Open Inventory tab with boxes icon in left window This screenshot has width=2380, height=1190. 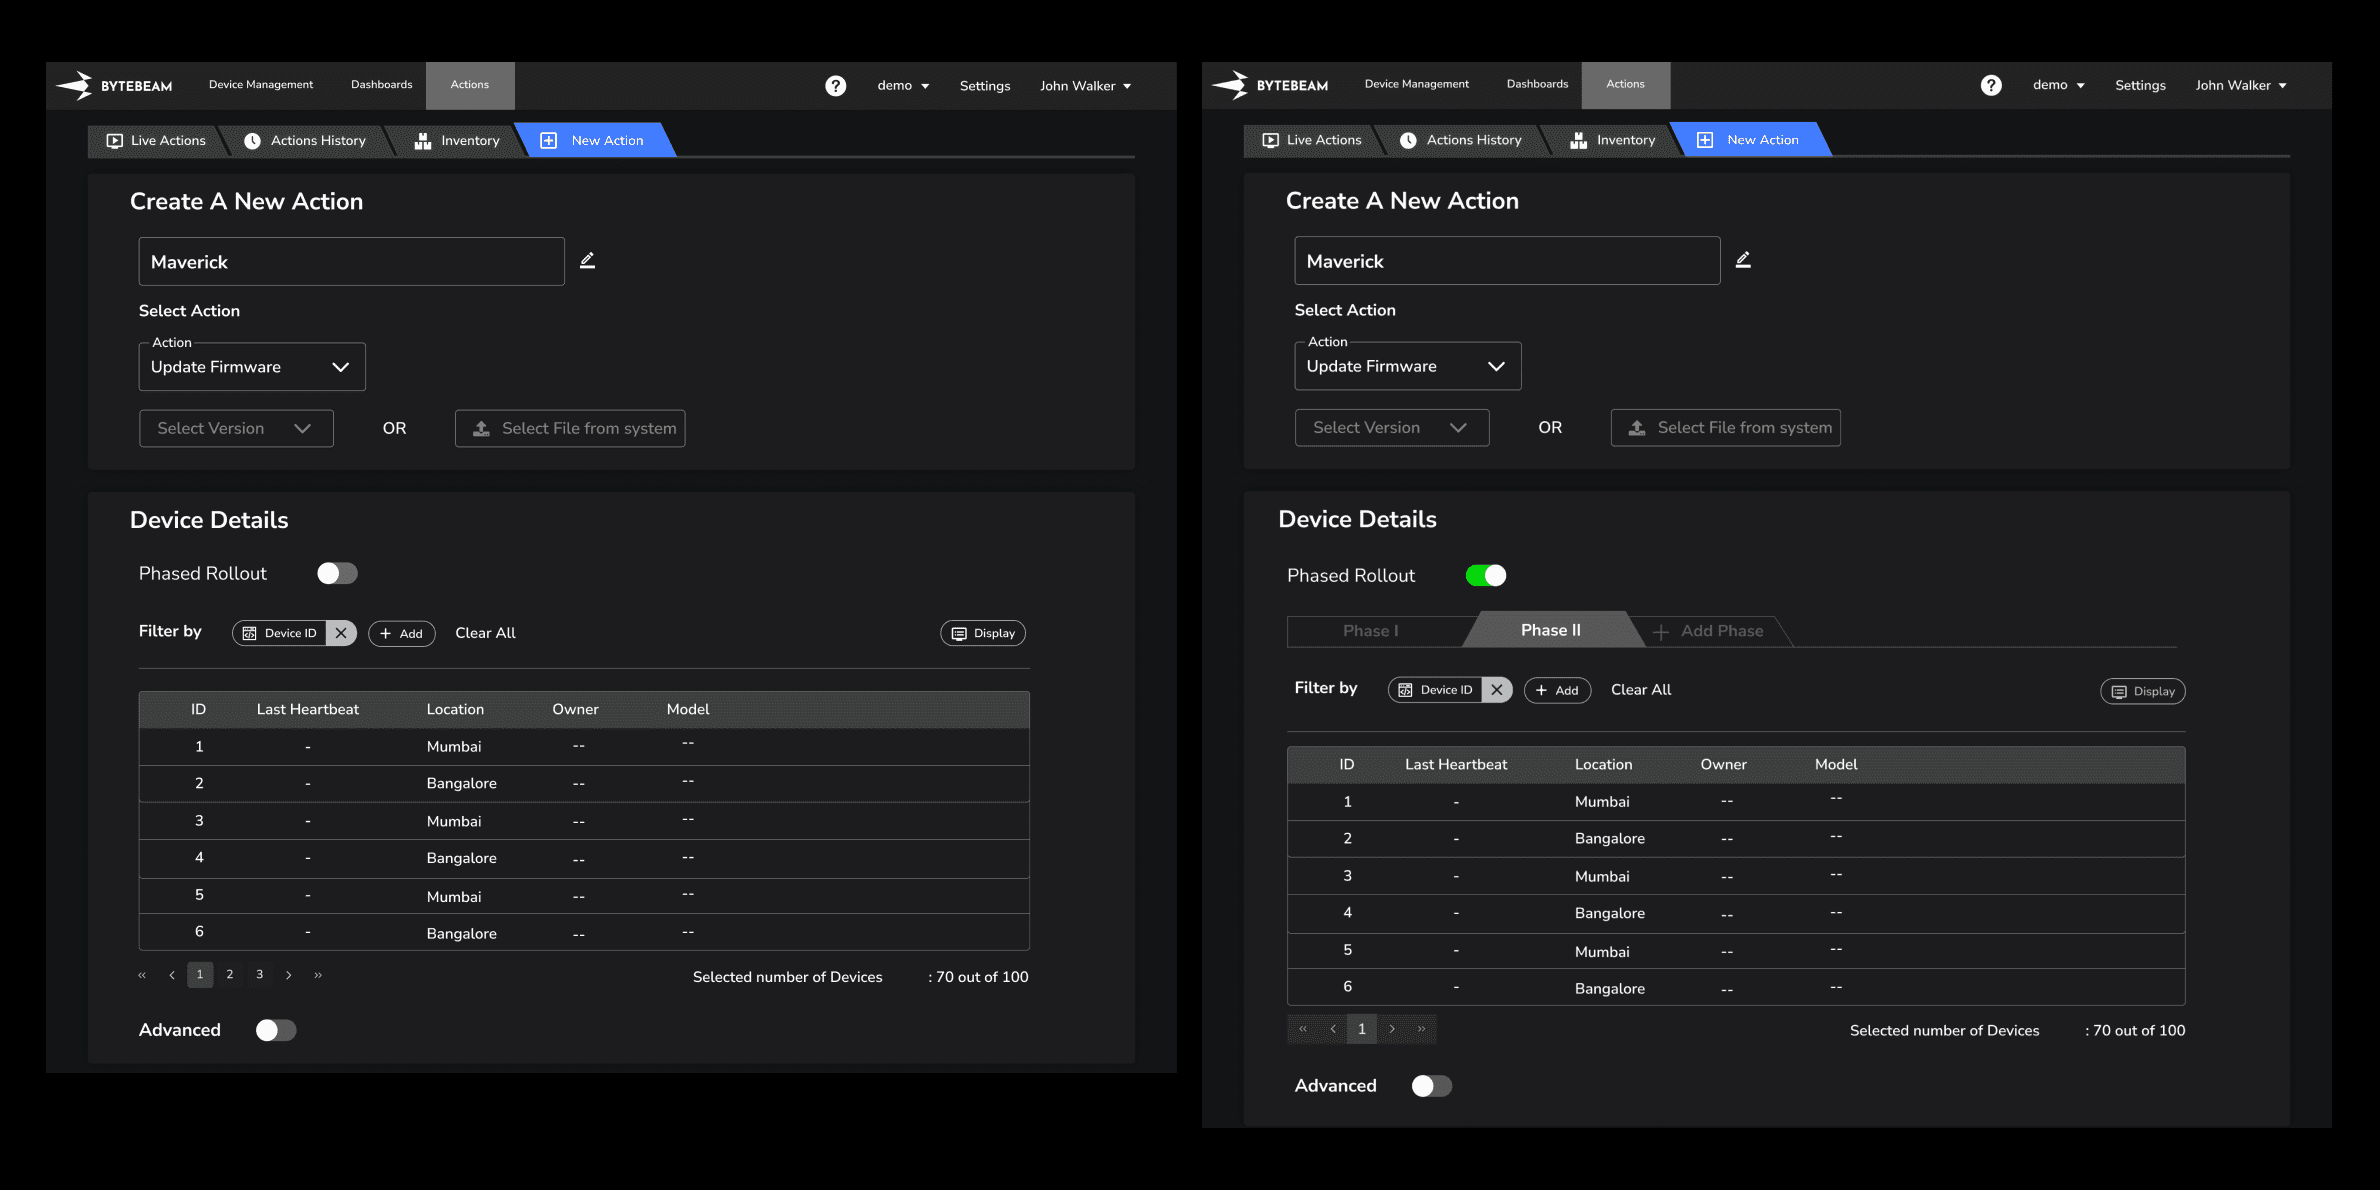click(x=457, y=141)
